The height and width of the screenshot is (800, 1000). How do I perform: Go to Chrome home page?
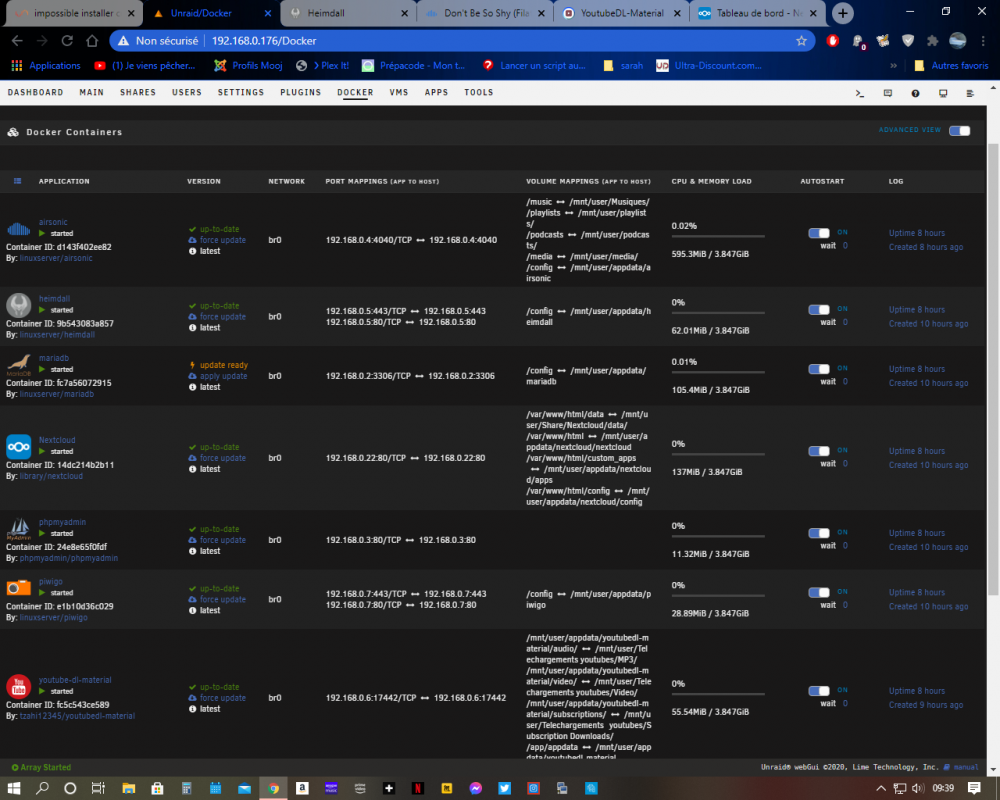point(92,41)
